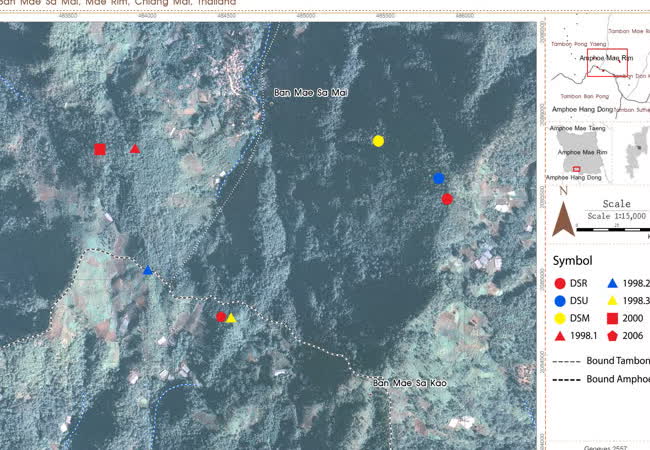Click the 'Ban Mae Sa Mai' map label
The height and width of the screenshot is (450, 650).
[311, 92]
